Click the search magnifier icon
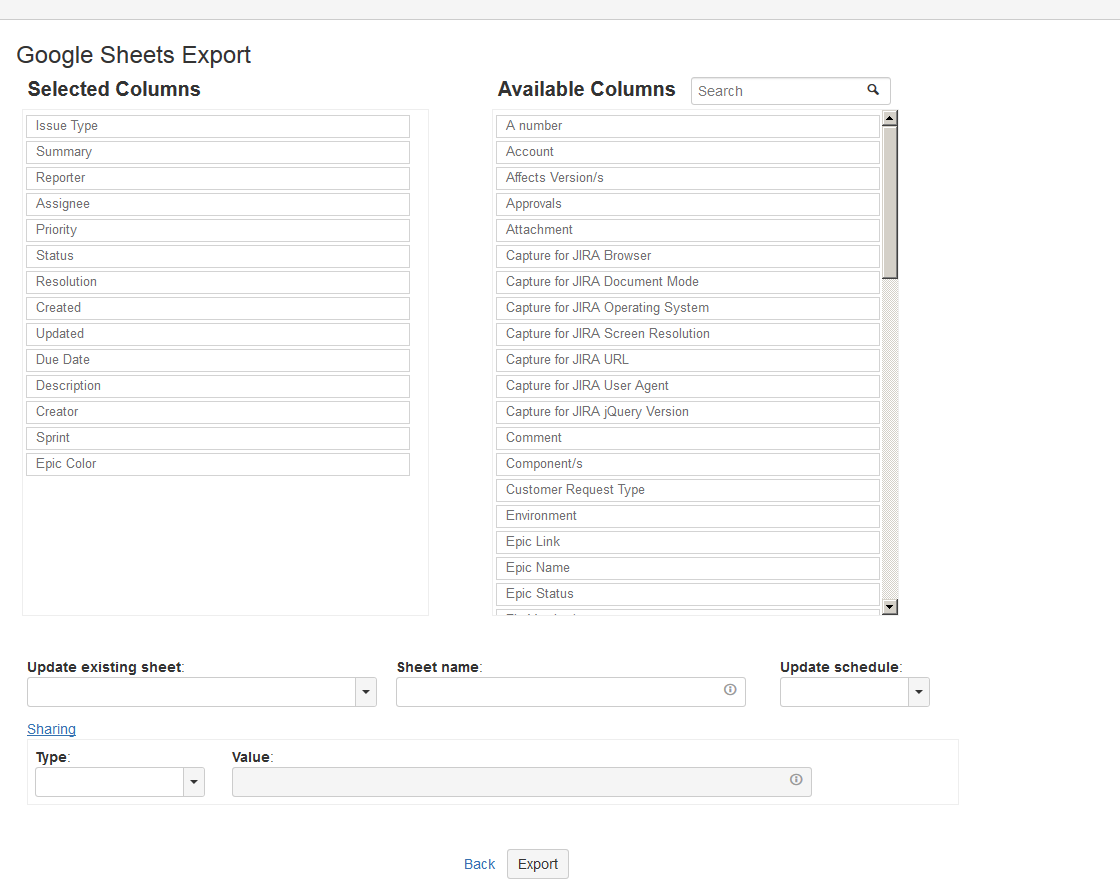Viewport: 1120px width, 895px height. [x=873, y=90]
